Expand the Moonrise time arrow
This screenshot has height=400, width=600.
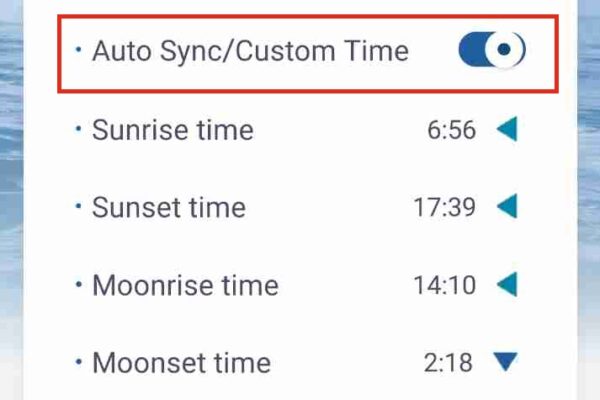point(508,284)
